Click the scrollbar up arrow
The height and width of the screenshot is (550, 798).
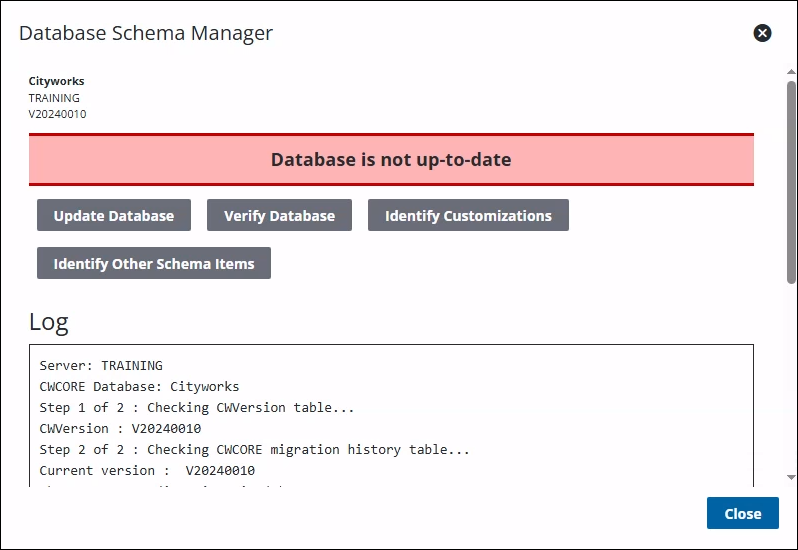click(x=791, y=72)
